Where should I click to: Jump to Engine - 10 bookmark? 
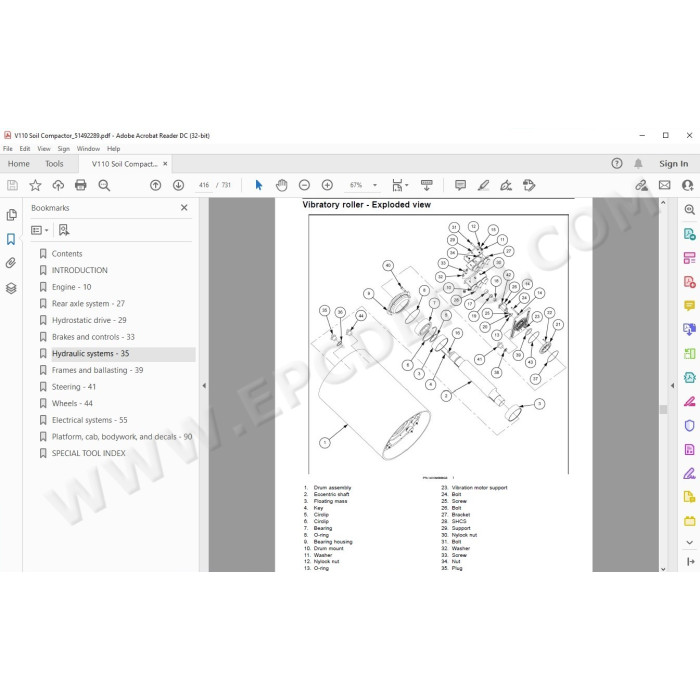[x=71, y=287]
